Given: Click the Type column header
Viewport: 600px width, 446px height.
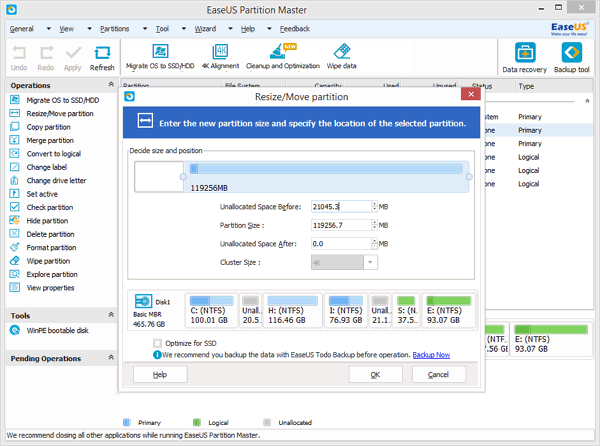Looking at the screenshot, I should (x=526, y=86).
